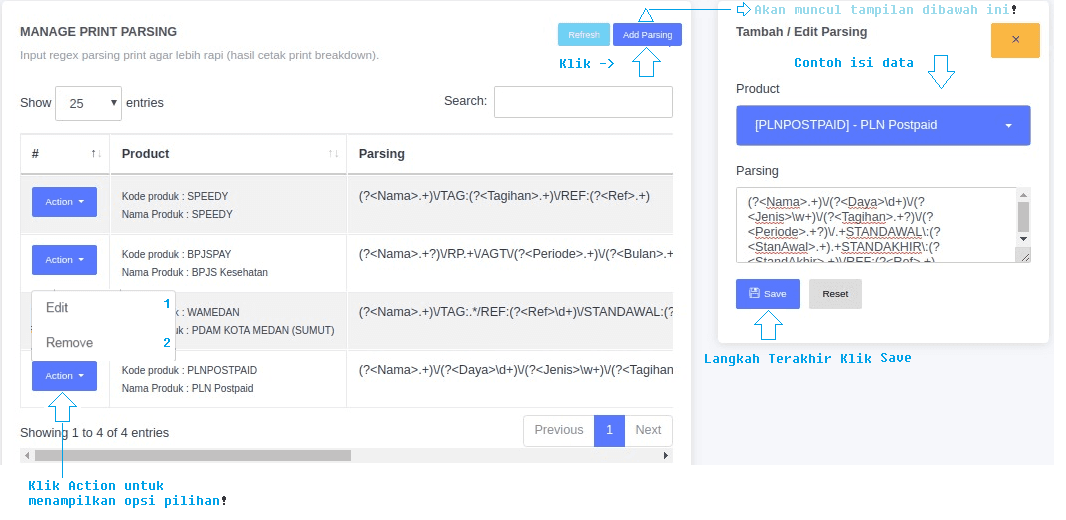Choose Edit from the action menu
The height and width of the screenshot is (520, 1066).
point(58,308)
